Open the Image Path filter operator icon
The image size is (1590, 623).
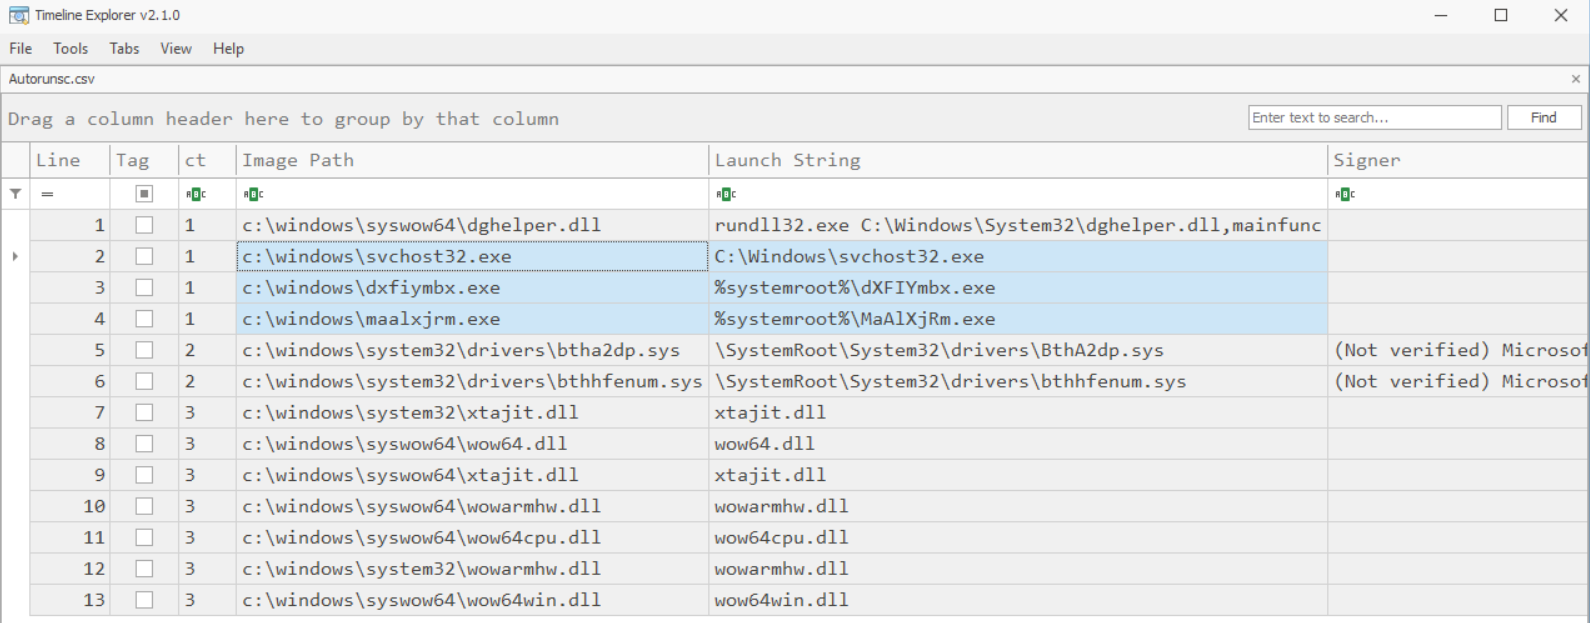[253, 194]
